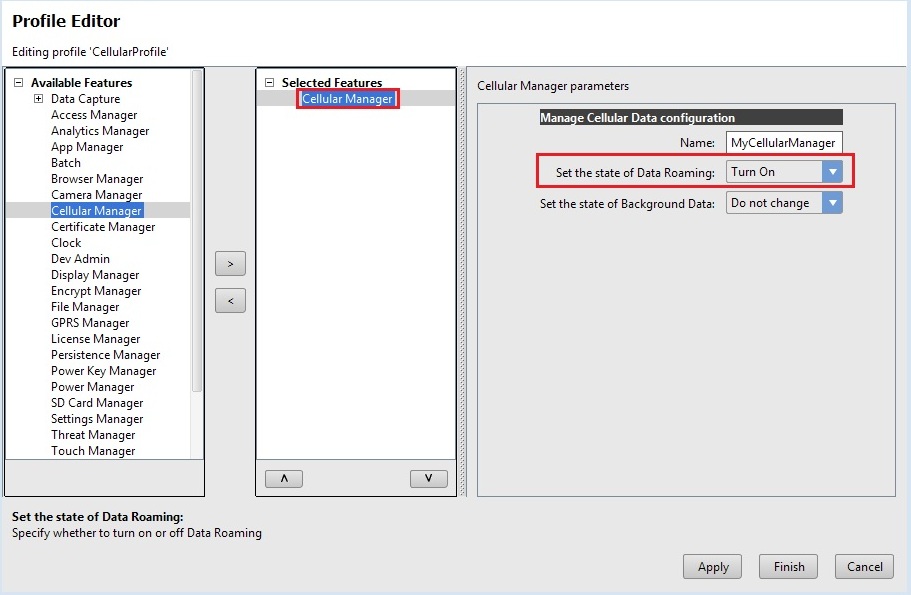Viewport: 911px width, 595px height.
Task: Open the Background Data state dropdown
Action: [x=832, y=203]
